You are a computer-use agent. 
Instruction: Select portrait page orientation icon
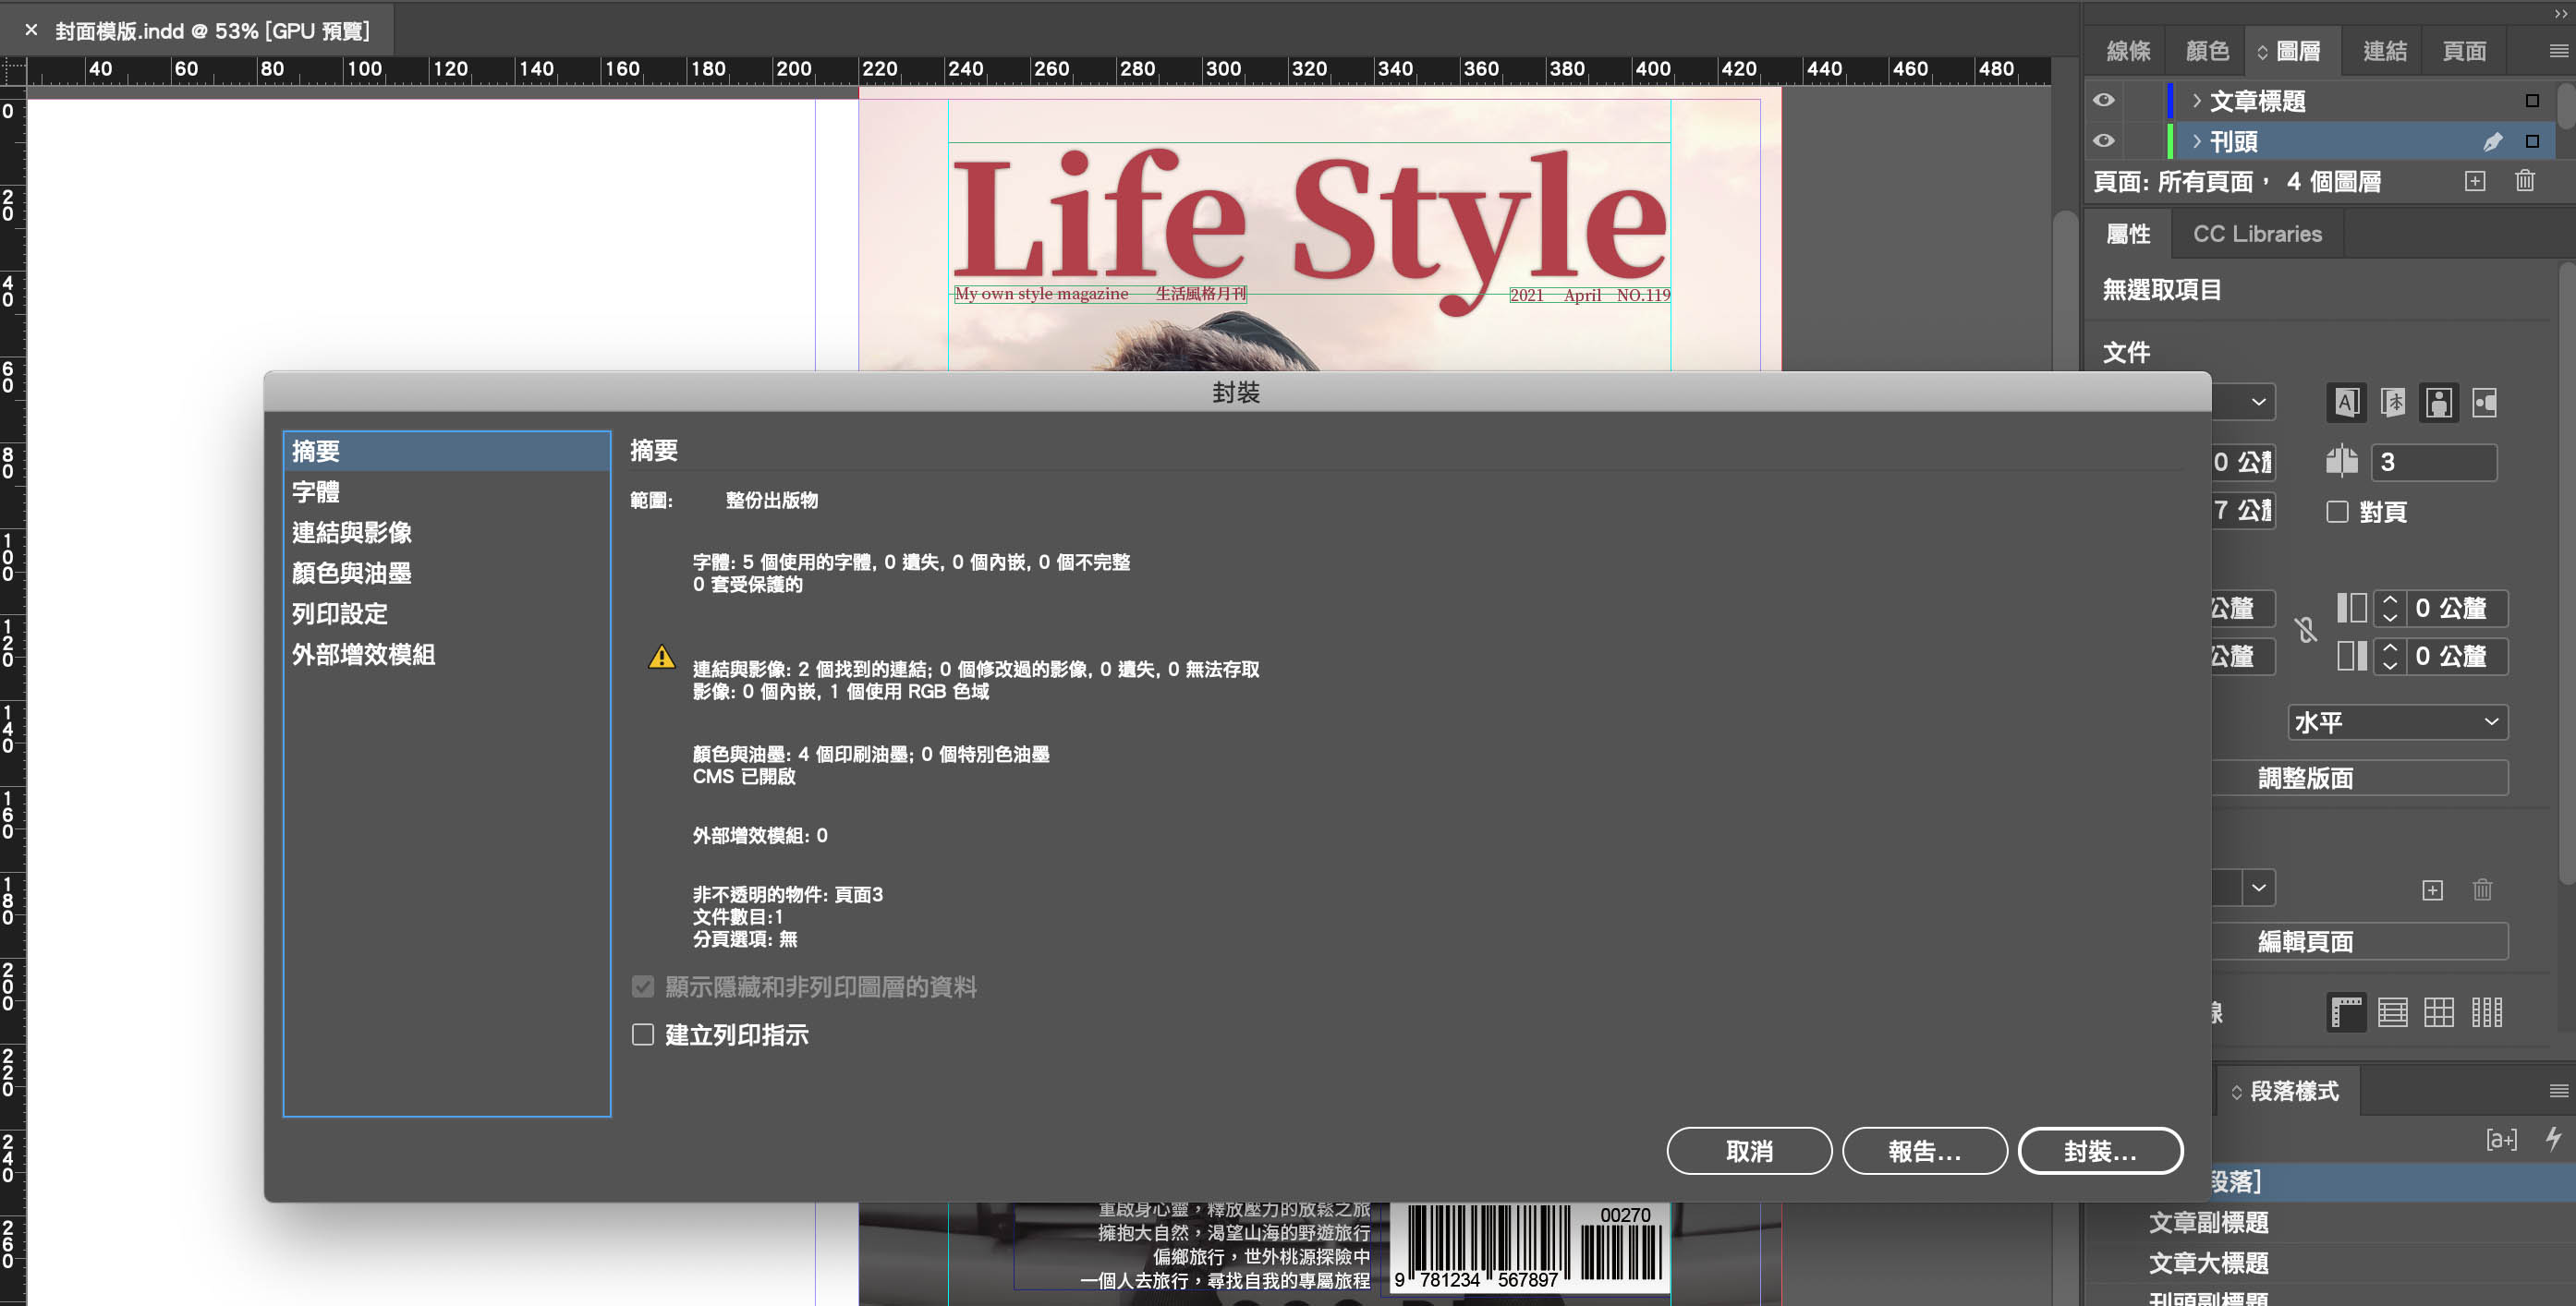point(2439,403)
